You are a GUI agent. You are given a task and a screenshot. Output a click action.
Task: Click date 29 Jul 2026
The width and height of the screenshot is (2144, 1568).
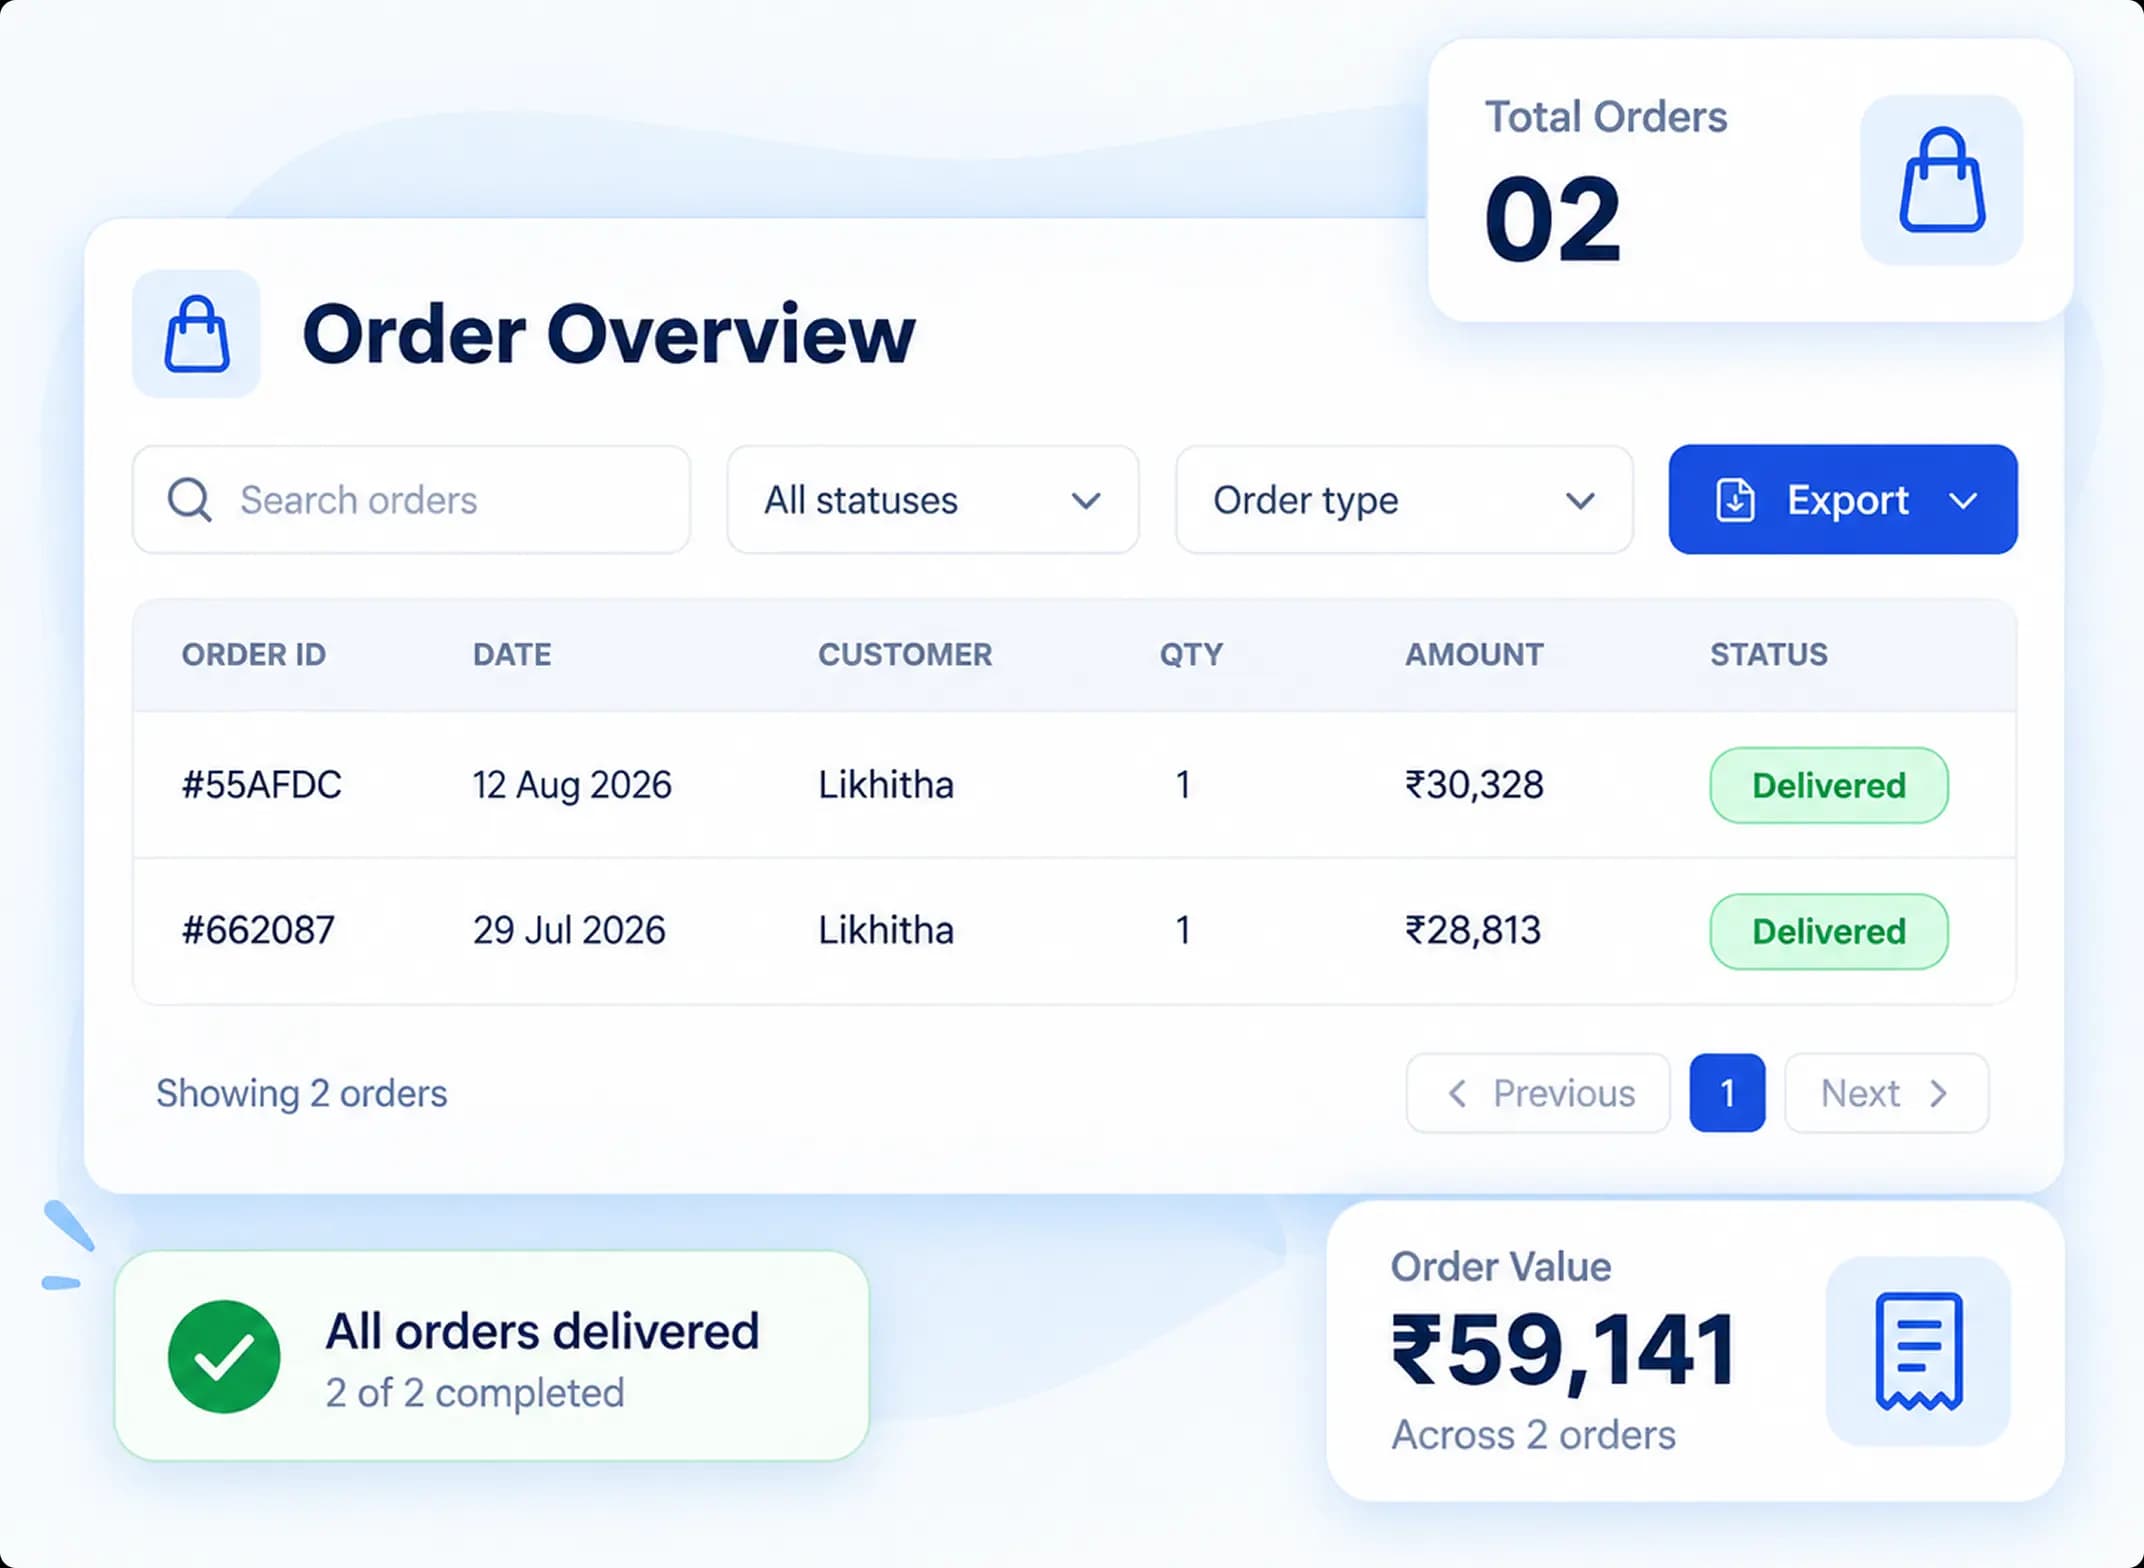click(x=569, y=930)
